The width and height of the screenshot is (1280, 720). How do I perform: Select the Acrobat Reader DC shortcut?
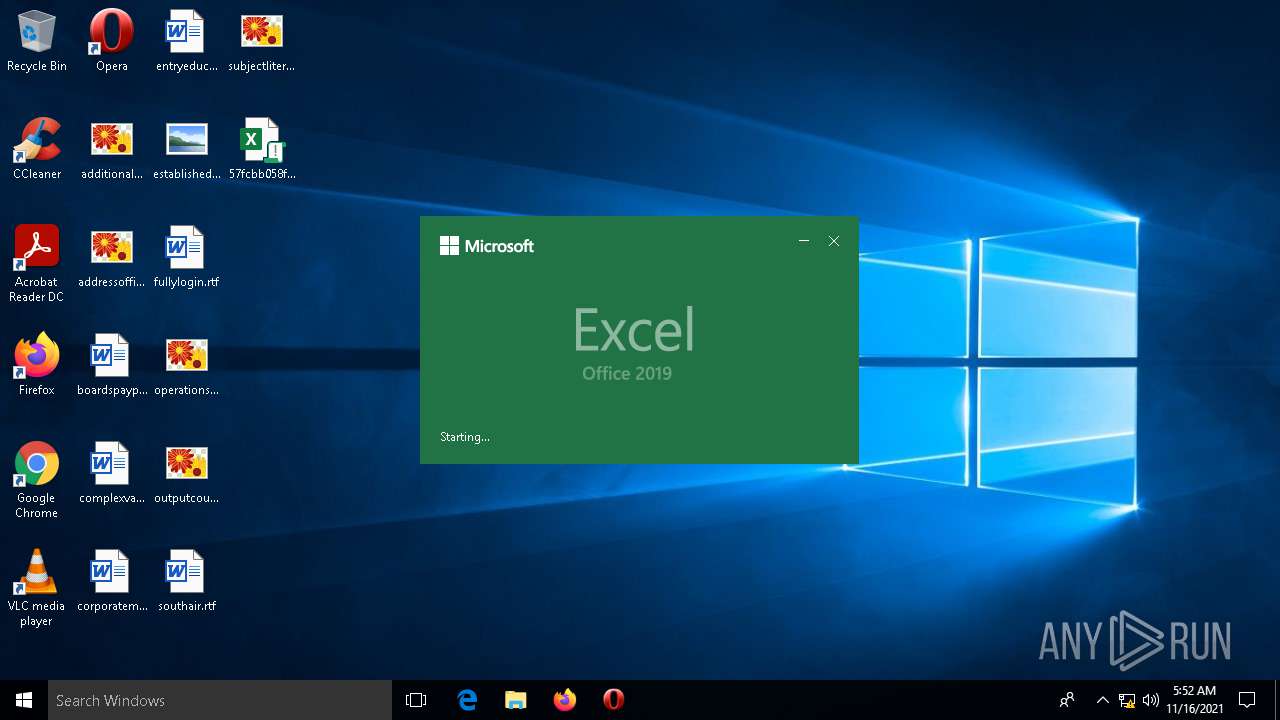coord(37,264)
